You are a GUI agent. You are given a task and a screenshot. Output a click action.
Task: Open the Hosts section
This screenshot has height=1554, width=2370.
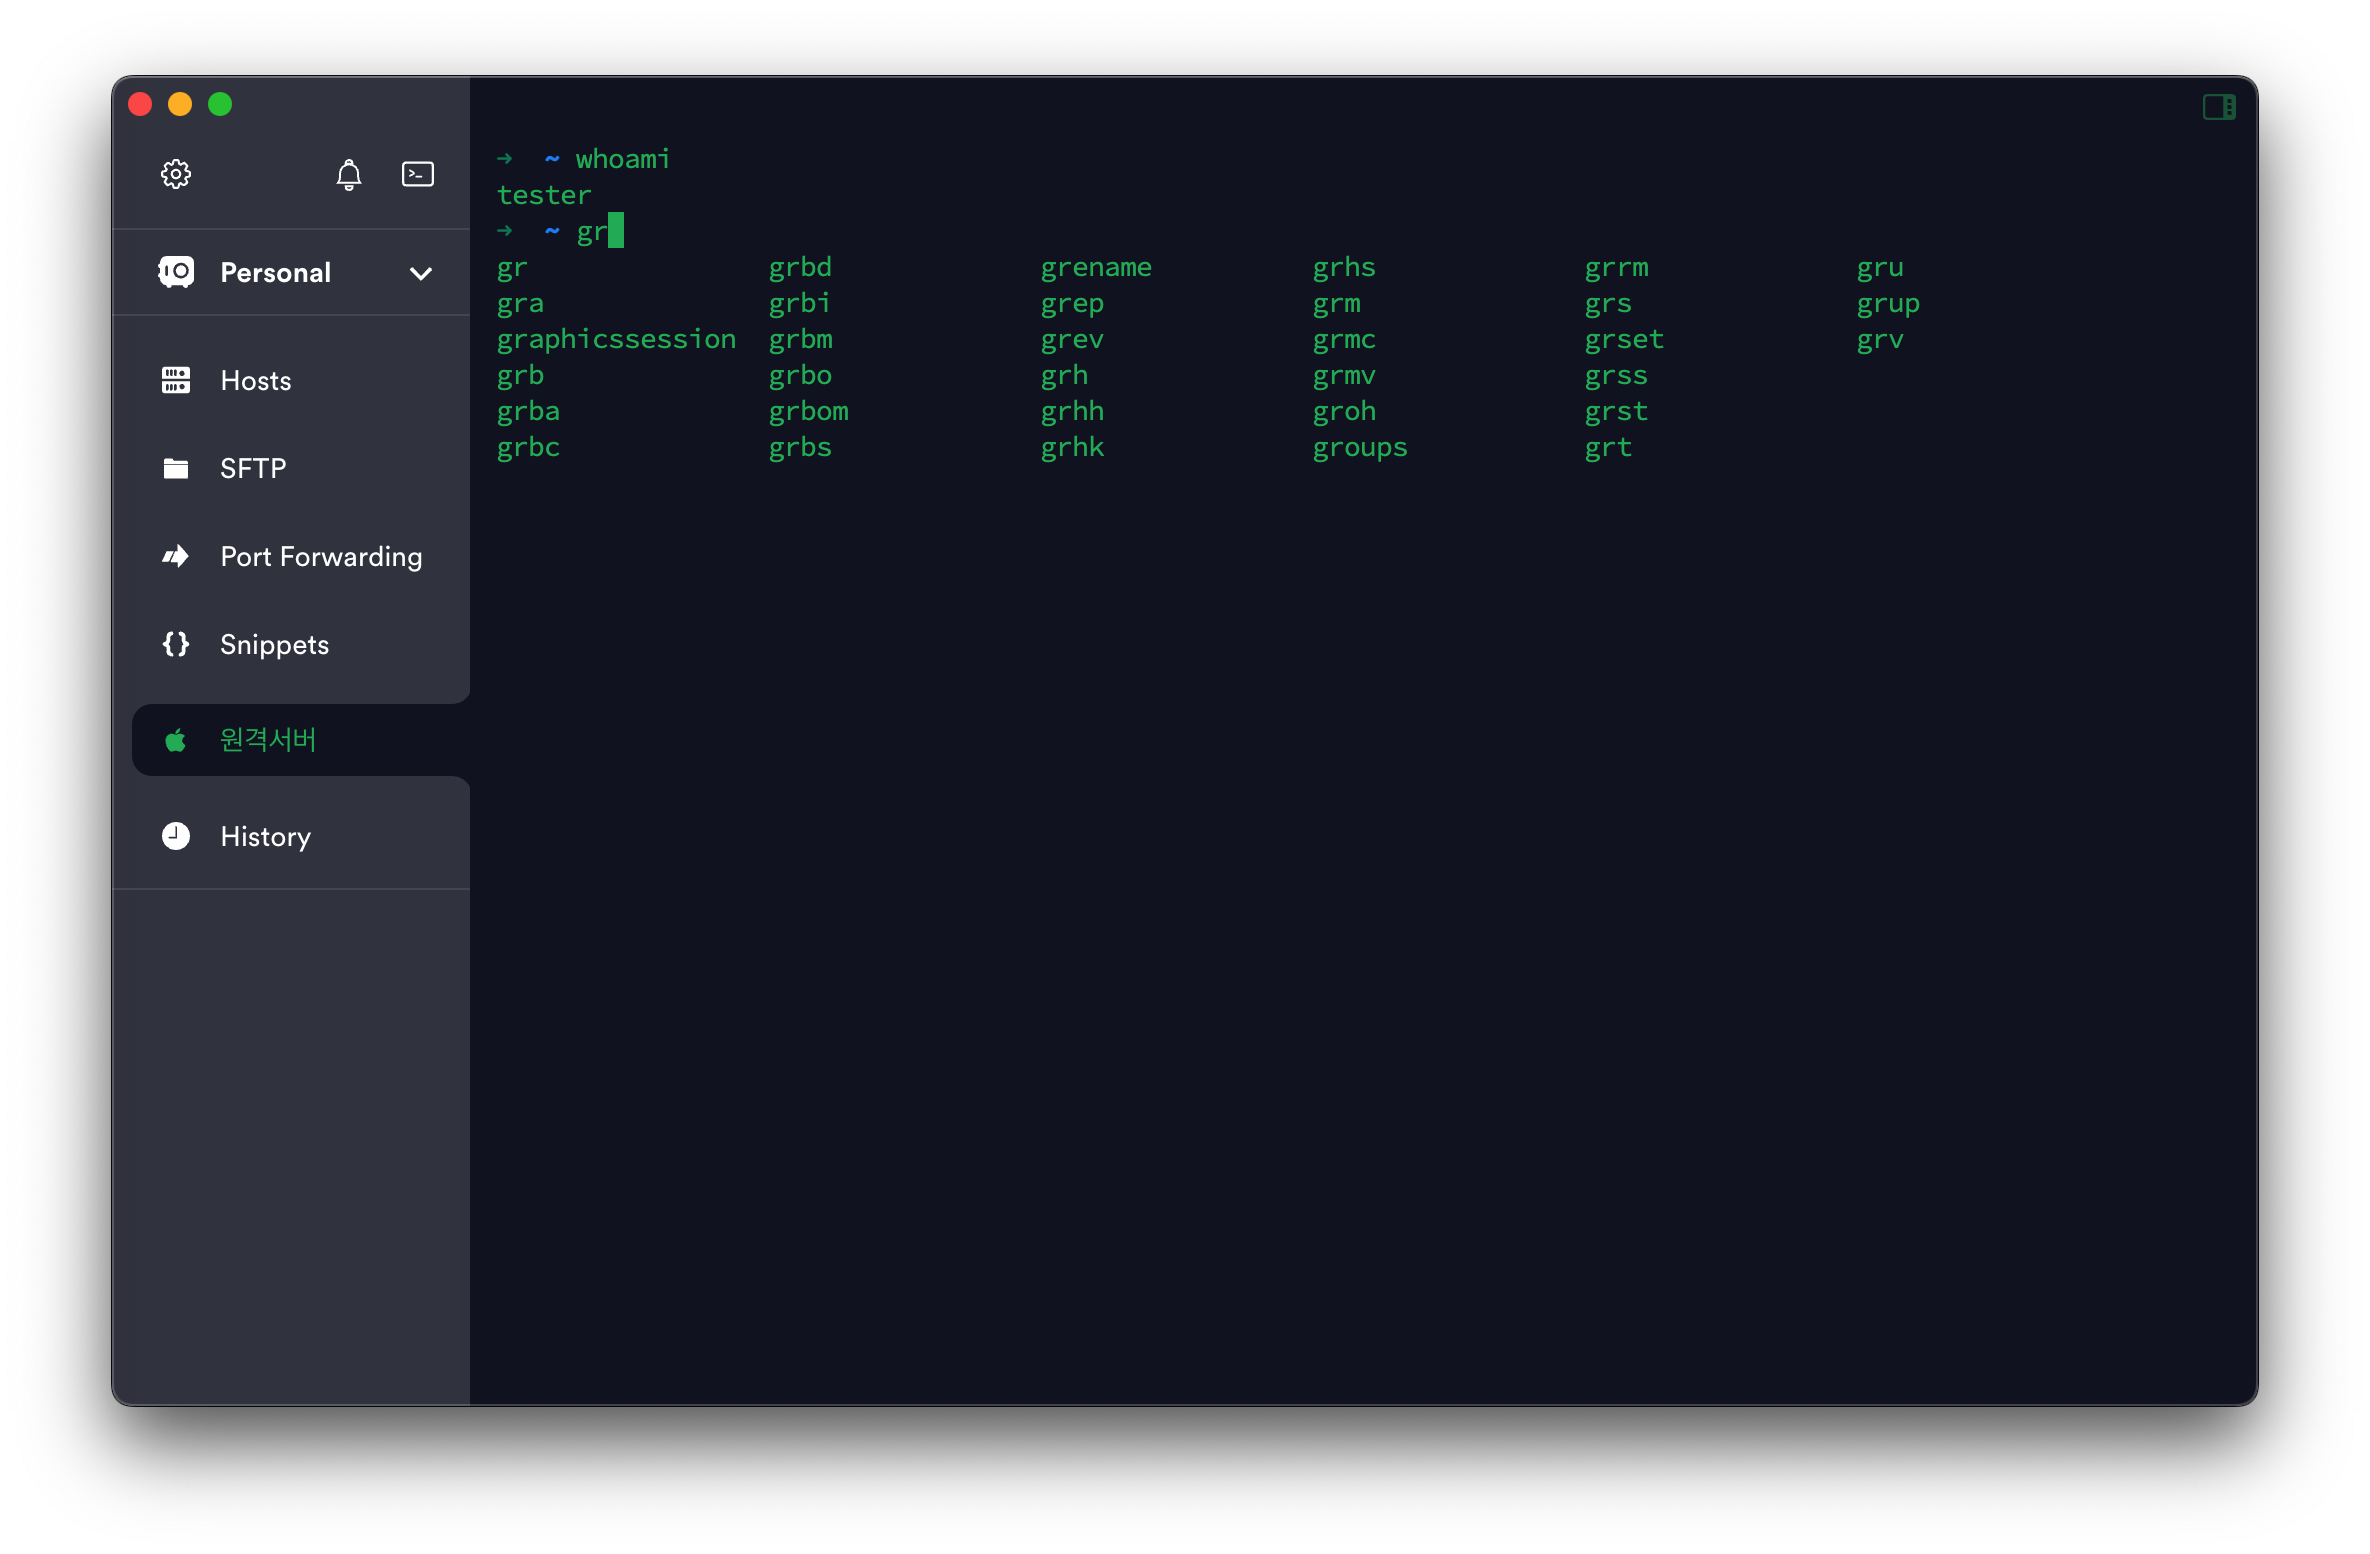[x=256, y=380]
